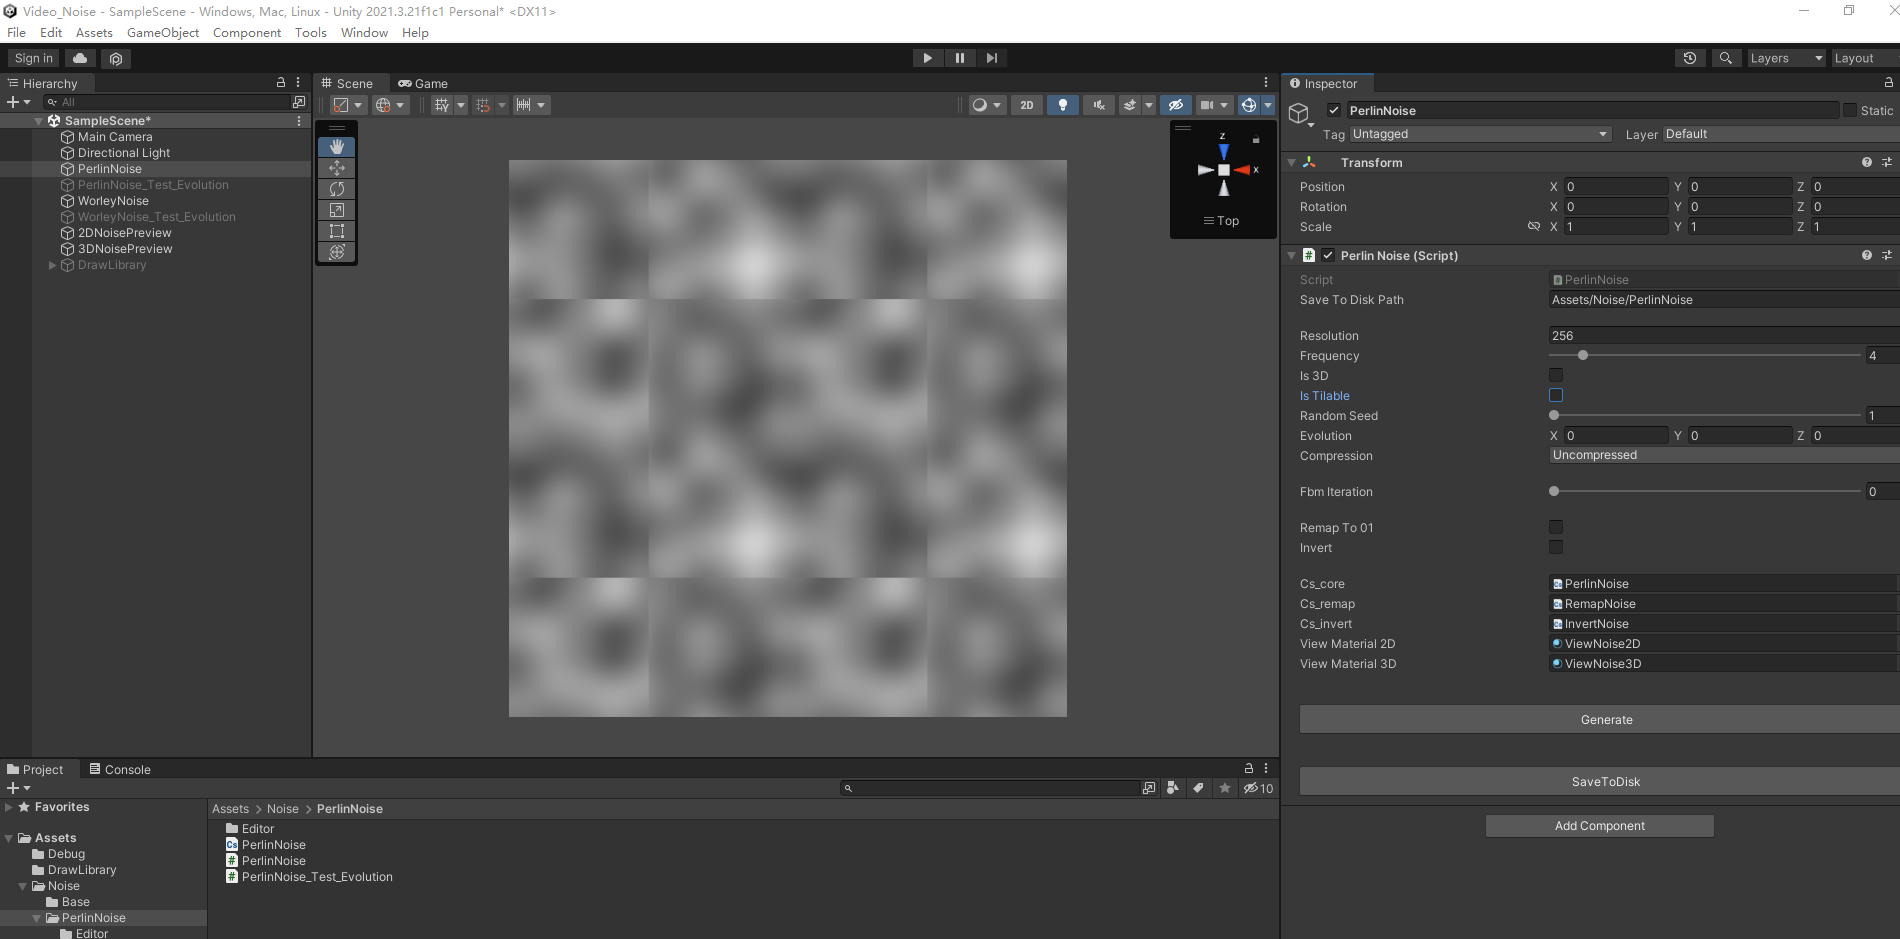Screen dimensions: 1900x939
Task: Enable the Invert checkbox in Perlin Noise
Action: pyautogui.click(x=1556, y=547)
